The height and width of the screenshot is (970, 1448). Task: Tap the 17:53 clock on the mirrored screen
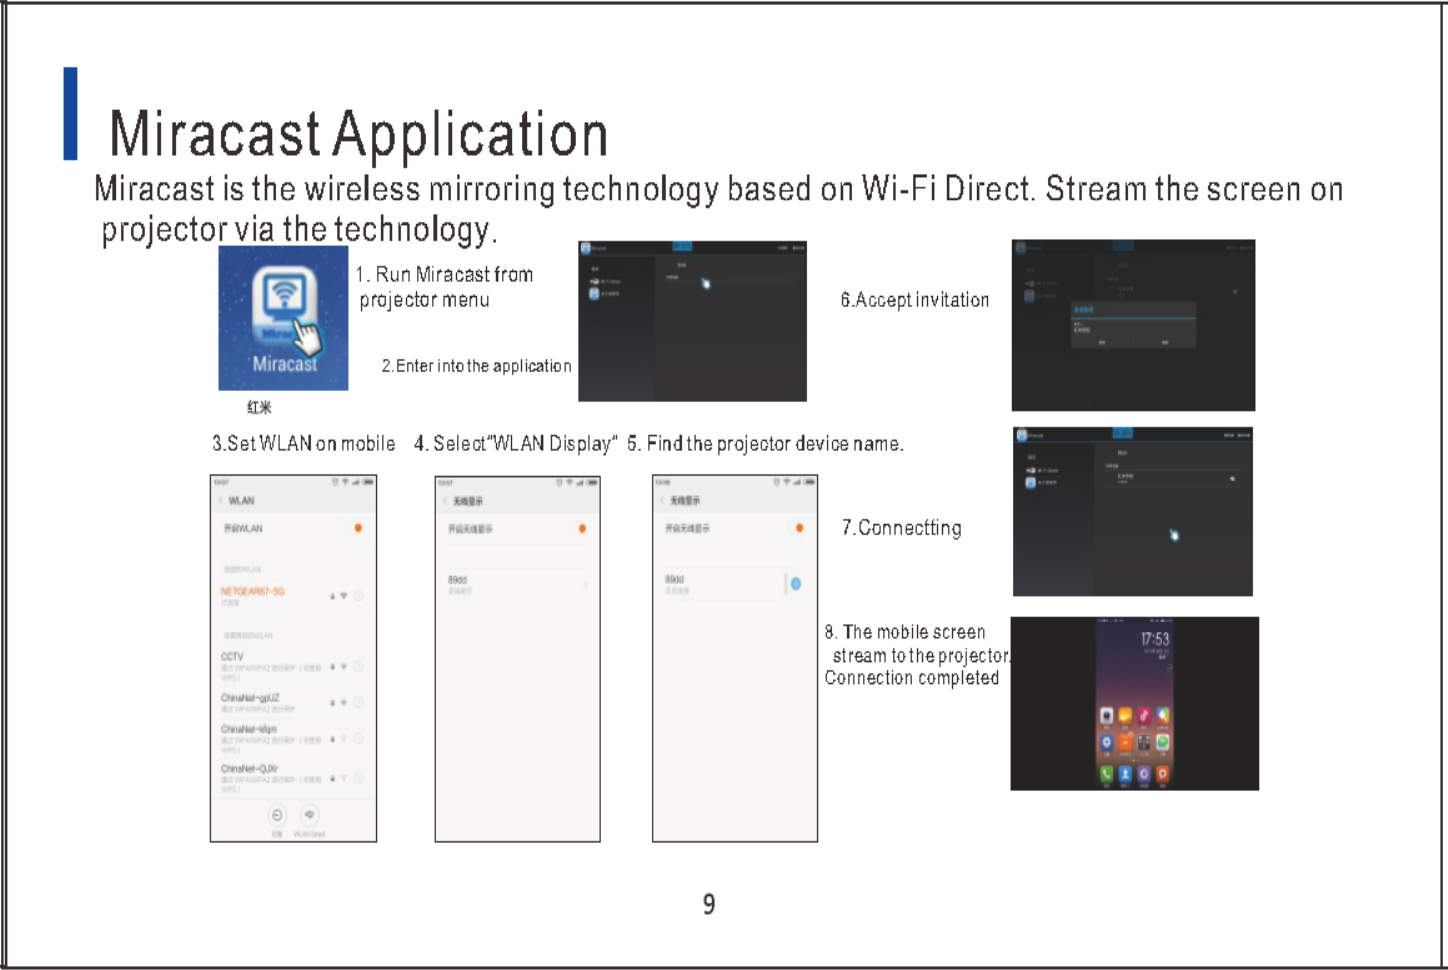point(1155,639)
